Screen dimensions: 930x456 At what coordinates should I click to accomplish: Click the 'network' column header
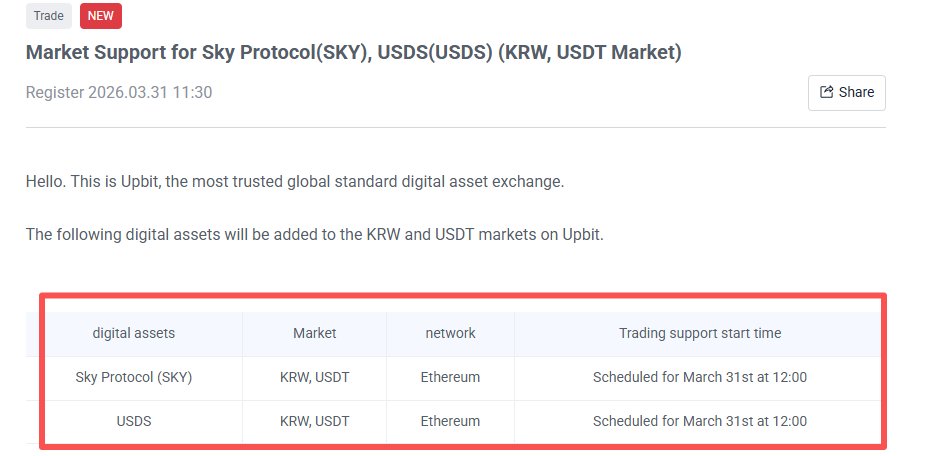pyautogui.click(x=450, y=333)
